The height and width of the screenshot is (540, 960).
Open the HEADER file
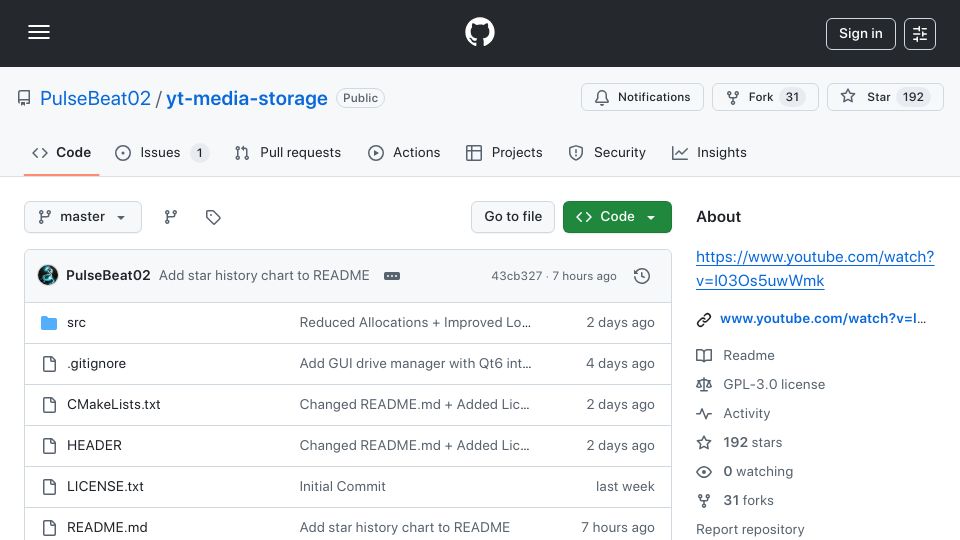click(x=94, y=446)
